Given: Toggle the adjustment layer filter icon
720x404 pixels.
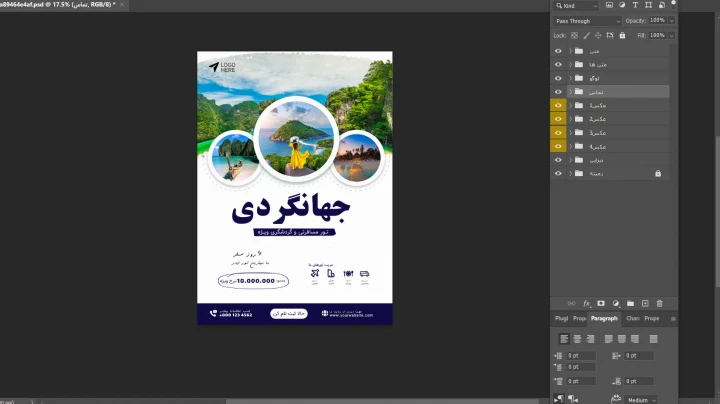Looking at the screenshot, I should [622, 5].
